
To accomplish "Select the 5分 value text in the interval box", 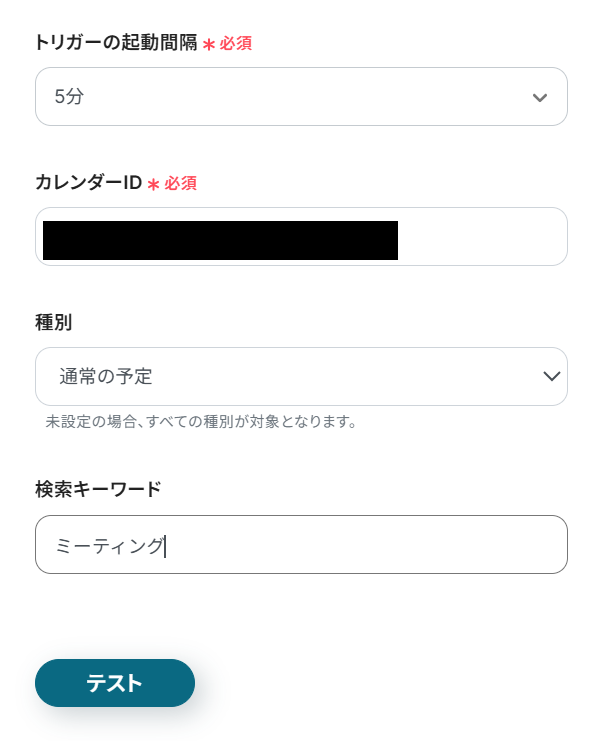I will 69,97.
